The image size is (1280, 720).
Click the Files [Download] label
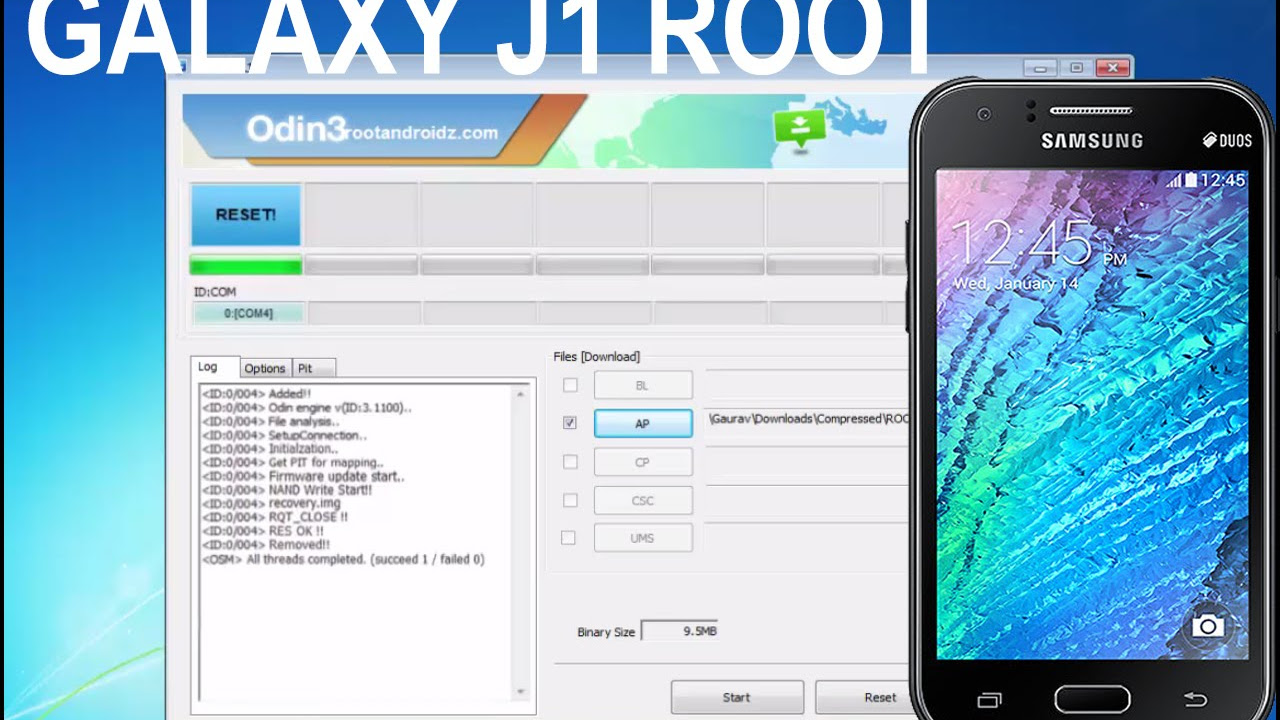click(x=597, y=357)
